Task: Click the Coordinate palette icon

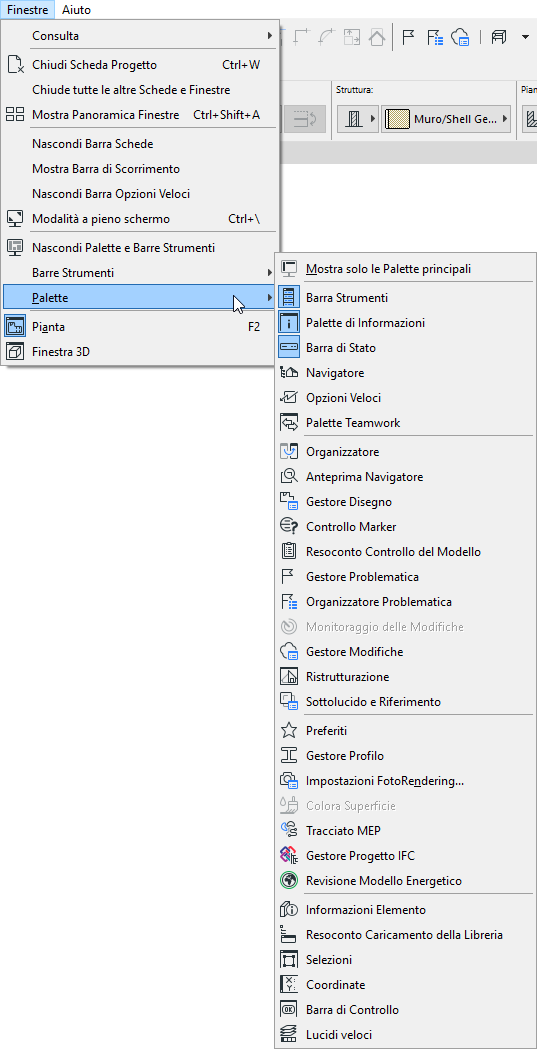Action: point(288,984)
